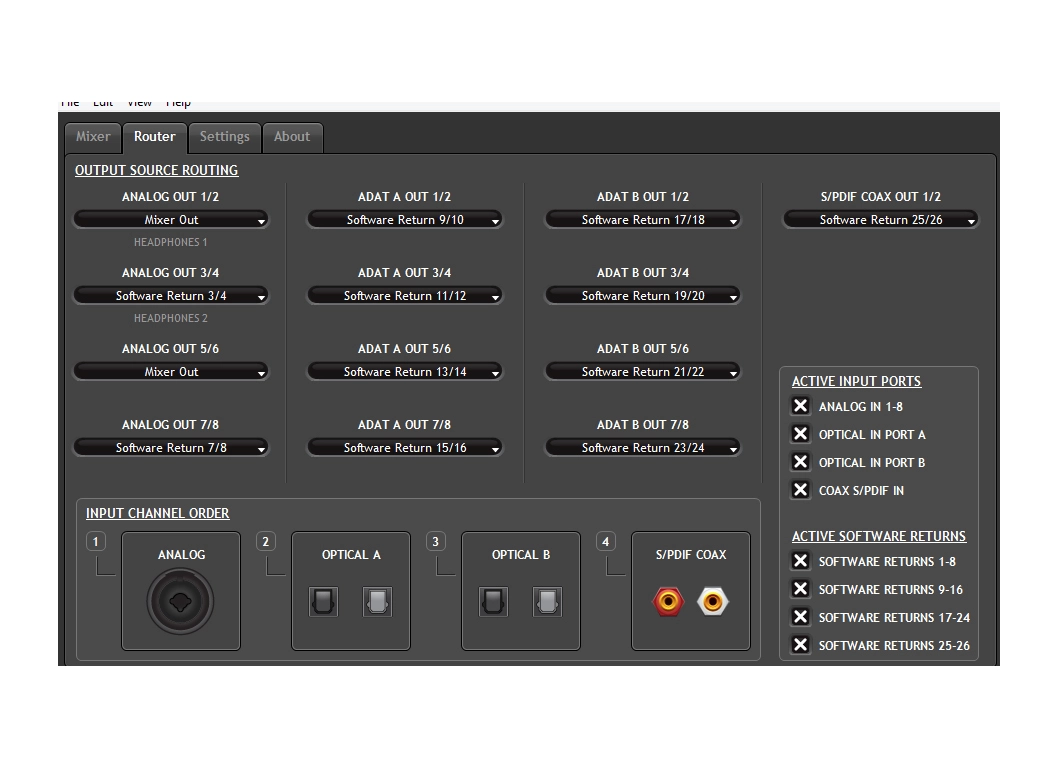Image resolution: width=1056 pixels, height=768 pixels.
Task: Click the Headphones 2 label
Action: pyautogui.click(x=170, y=318)
